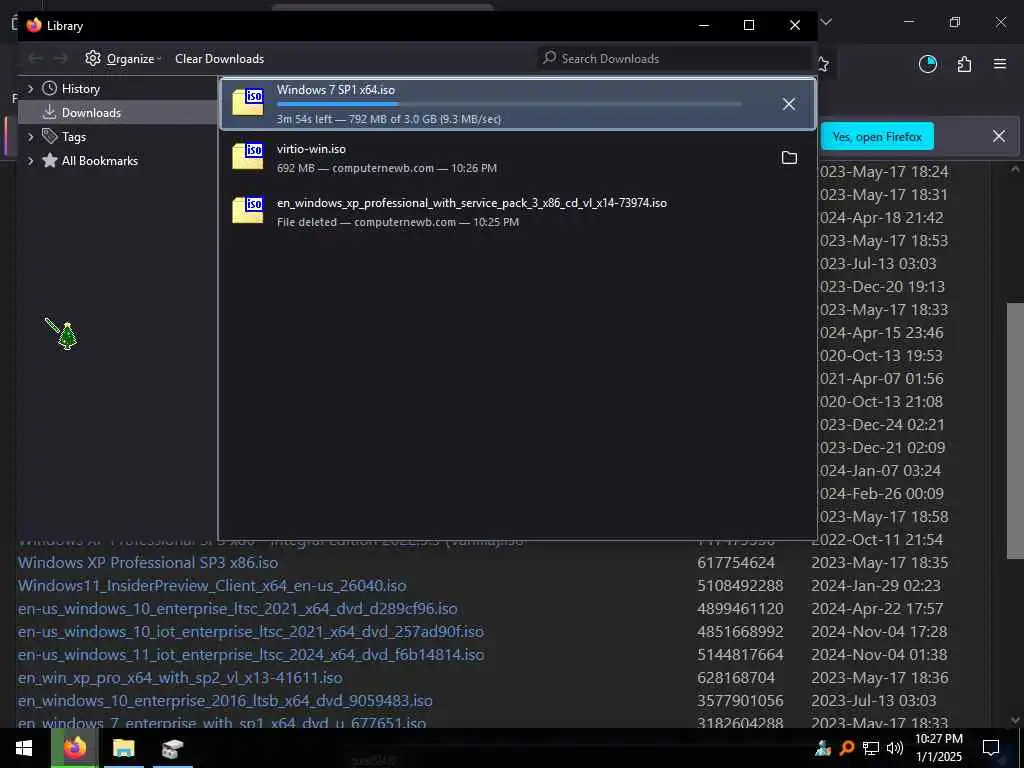Click the History clock icon
1024x768 pixels.
point(50,88)
